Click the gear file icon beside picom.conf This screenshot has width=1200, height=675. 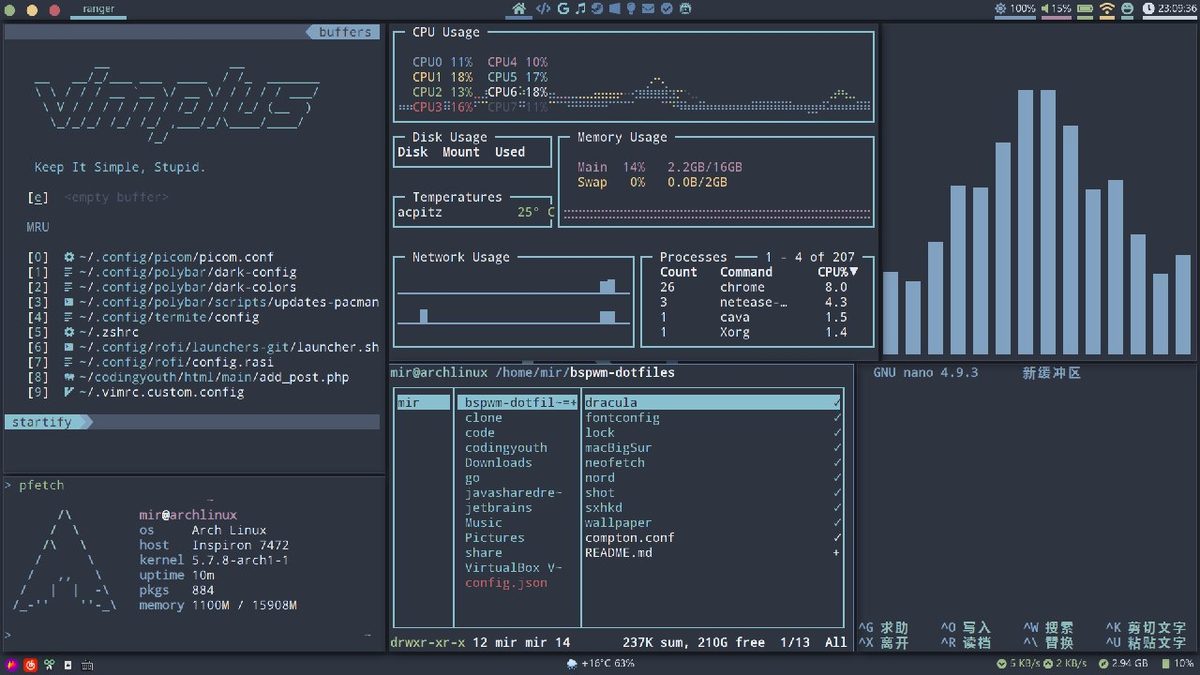[x=68, y=257]
